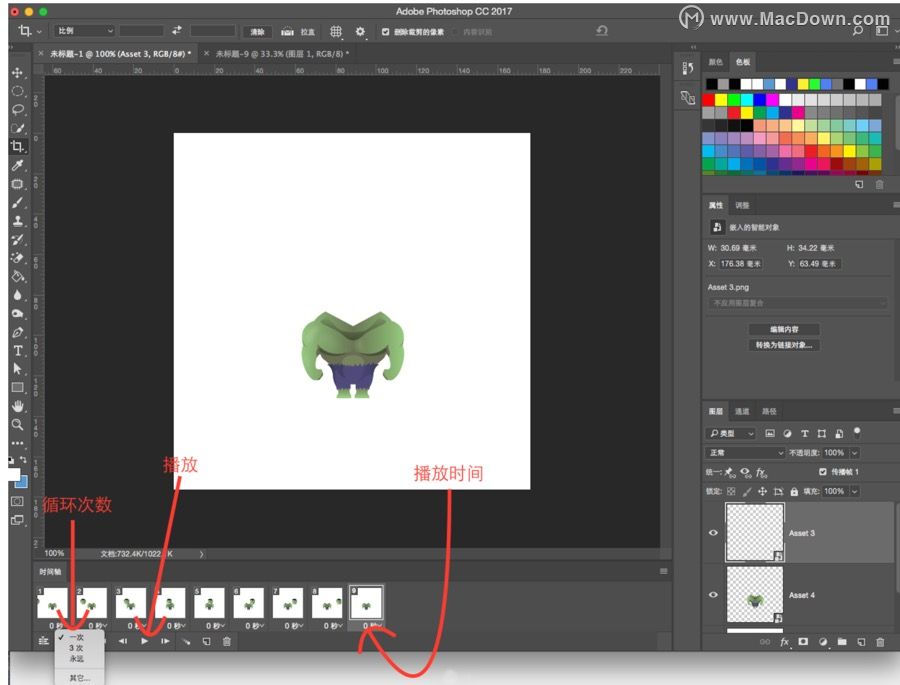Play the timeline animation
Image resolution: width=900 pixels, height=685 pixels.
click(145, 641)
